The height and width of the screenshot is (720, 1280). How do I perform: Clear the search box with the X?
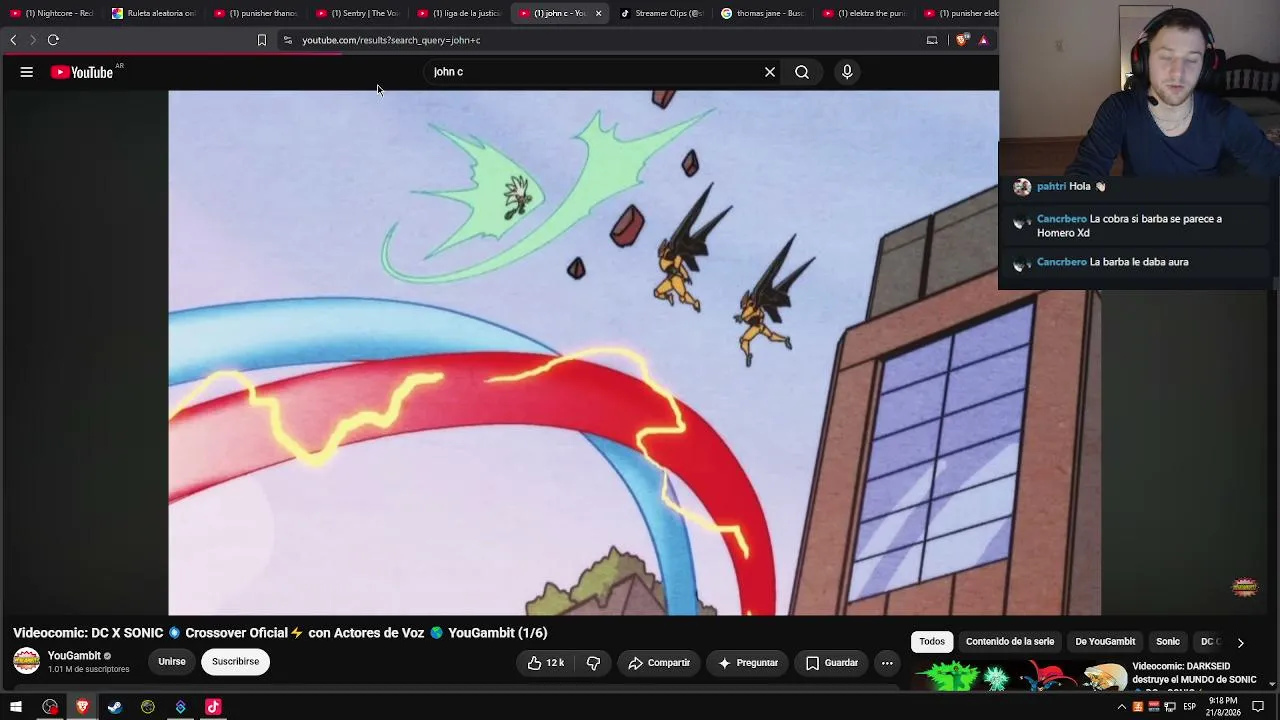(x=770, y=72)
